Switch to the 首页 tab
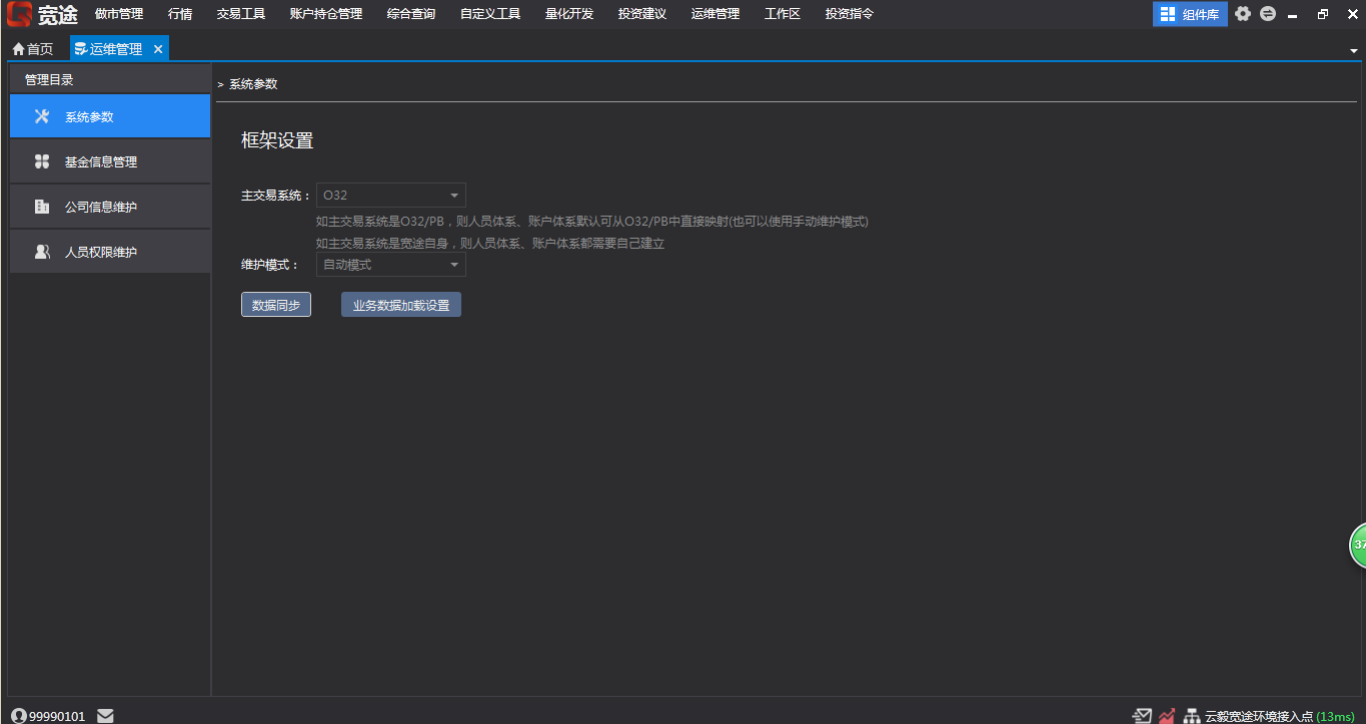This screenshot has height=724, width=1366. point(33,49)
